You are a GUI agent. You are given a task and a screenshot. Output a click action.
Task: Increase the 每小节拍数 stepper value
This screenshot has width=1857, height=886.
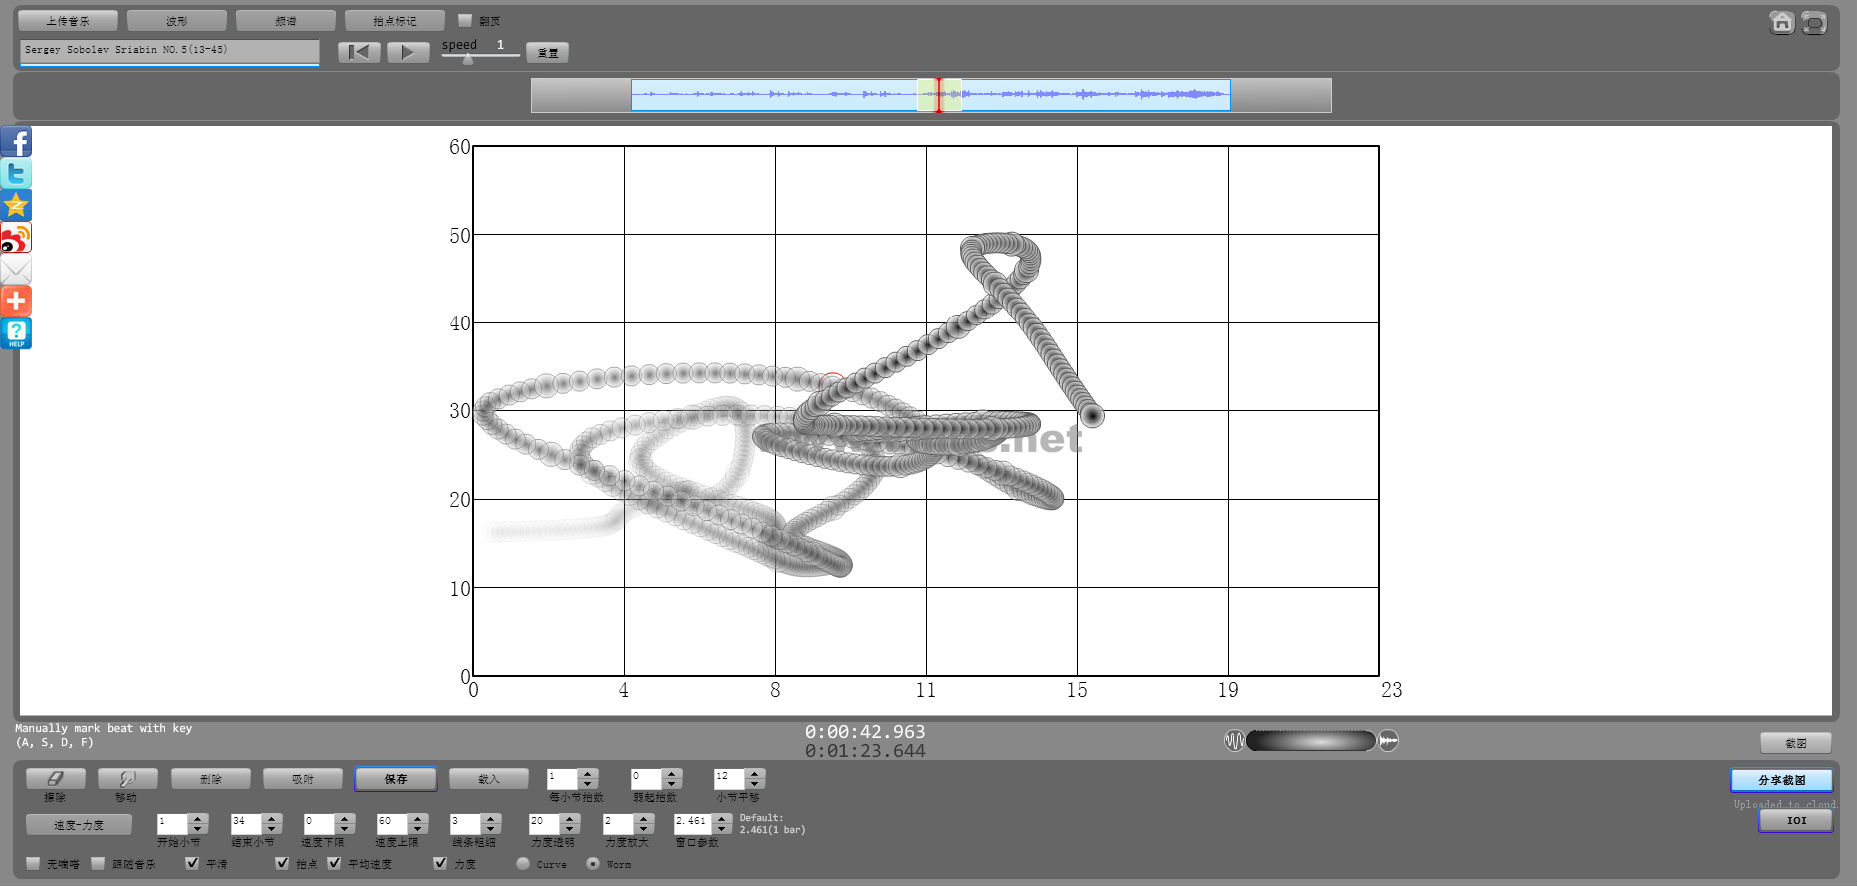pyautogui.click(x=588, y=773)
